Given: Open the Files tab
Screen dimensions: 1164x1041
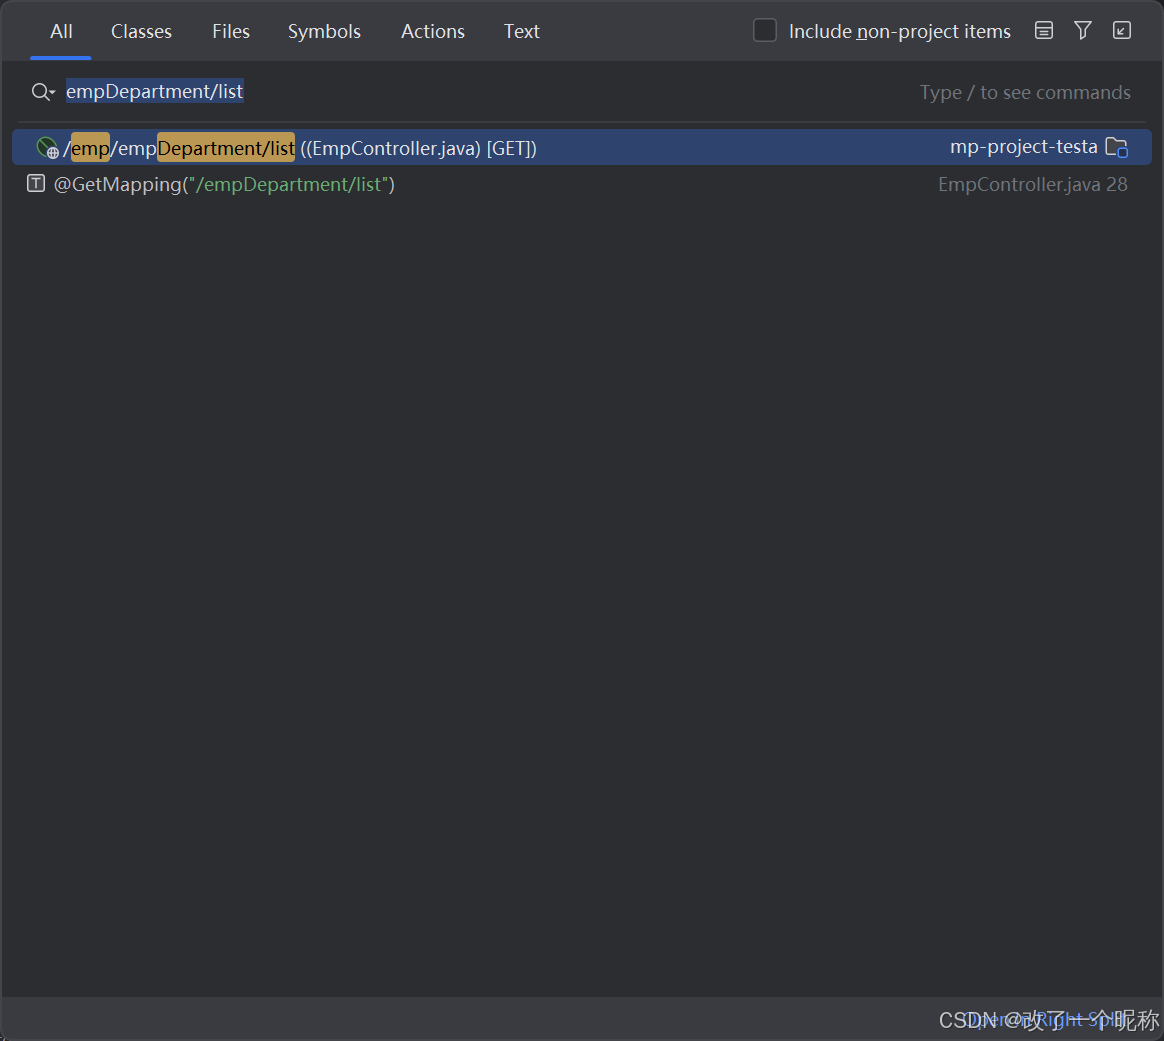Looking at the screenshot, I should (231, 31).
